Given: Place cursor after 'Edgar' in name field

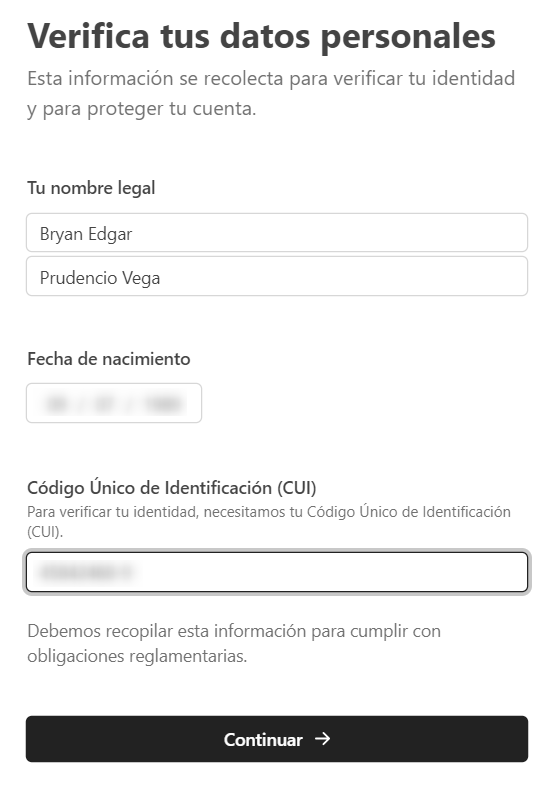Looking at the screenshot, I should 133,234.
